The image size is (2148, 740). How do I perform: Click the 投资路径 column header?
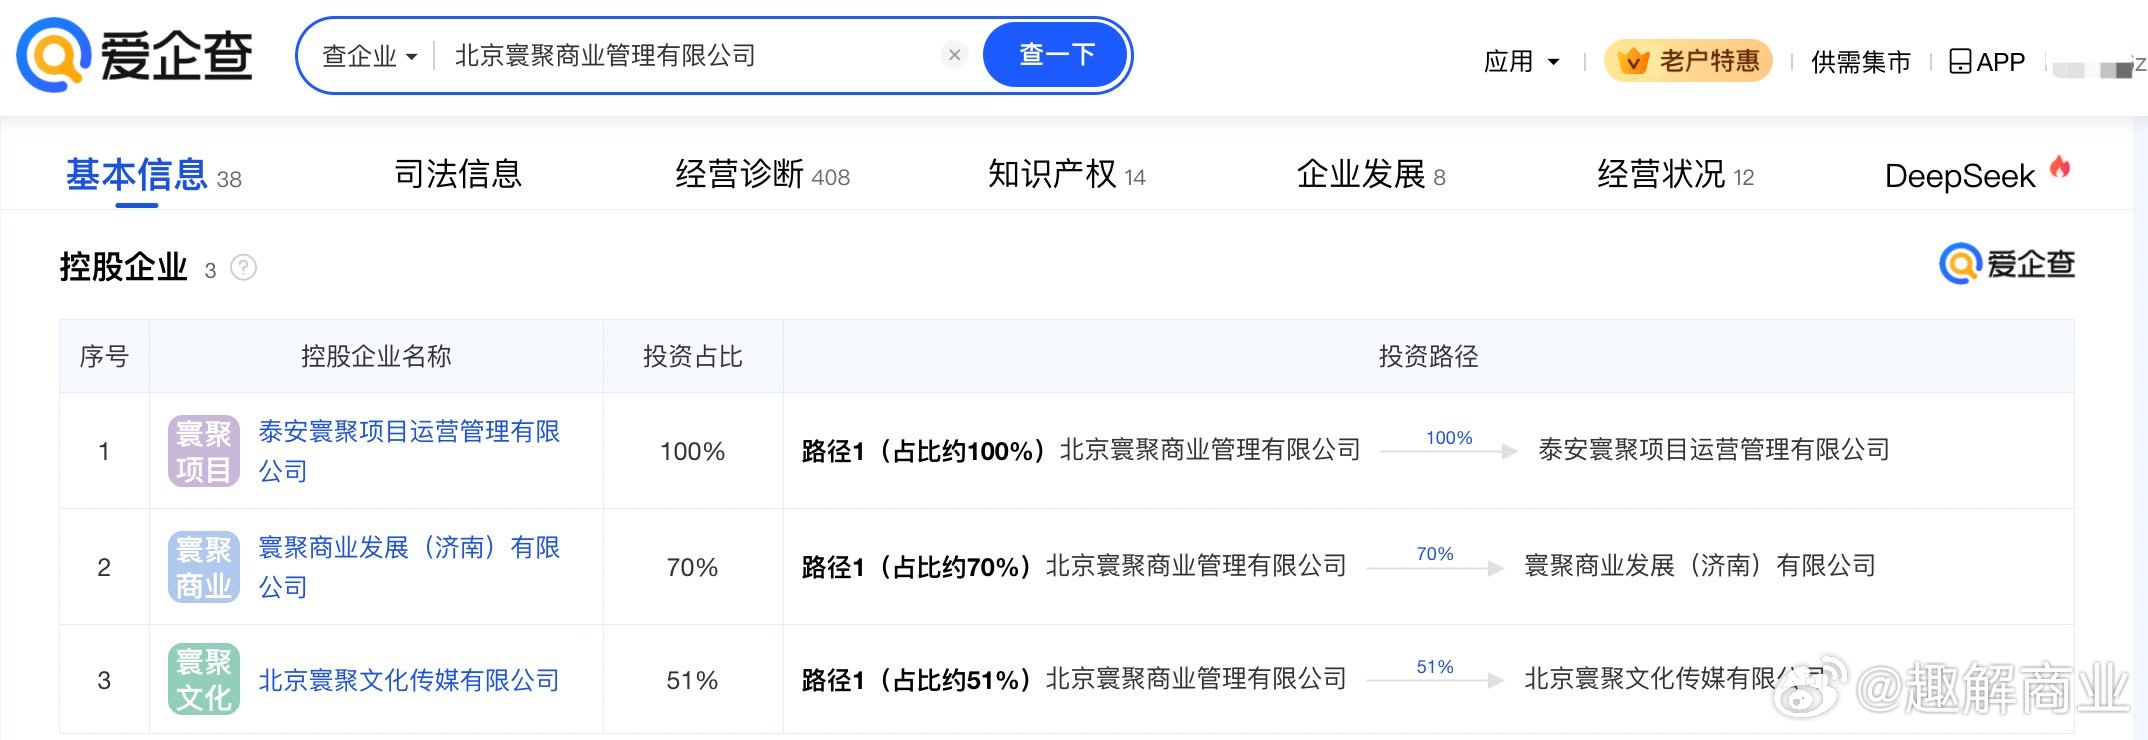(1428, 356)
